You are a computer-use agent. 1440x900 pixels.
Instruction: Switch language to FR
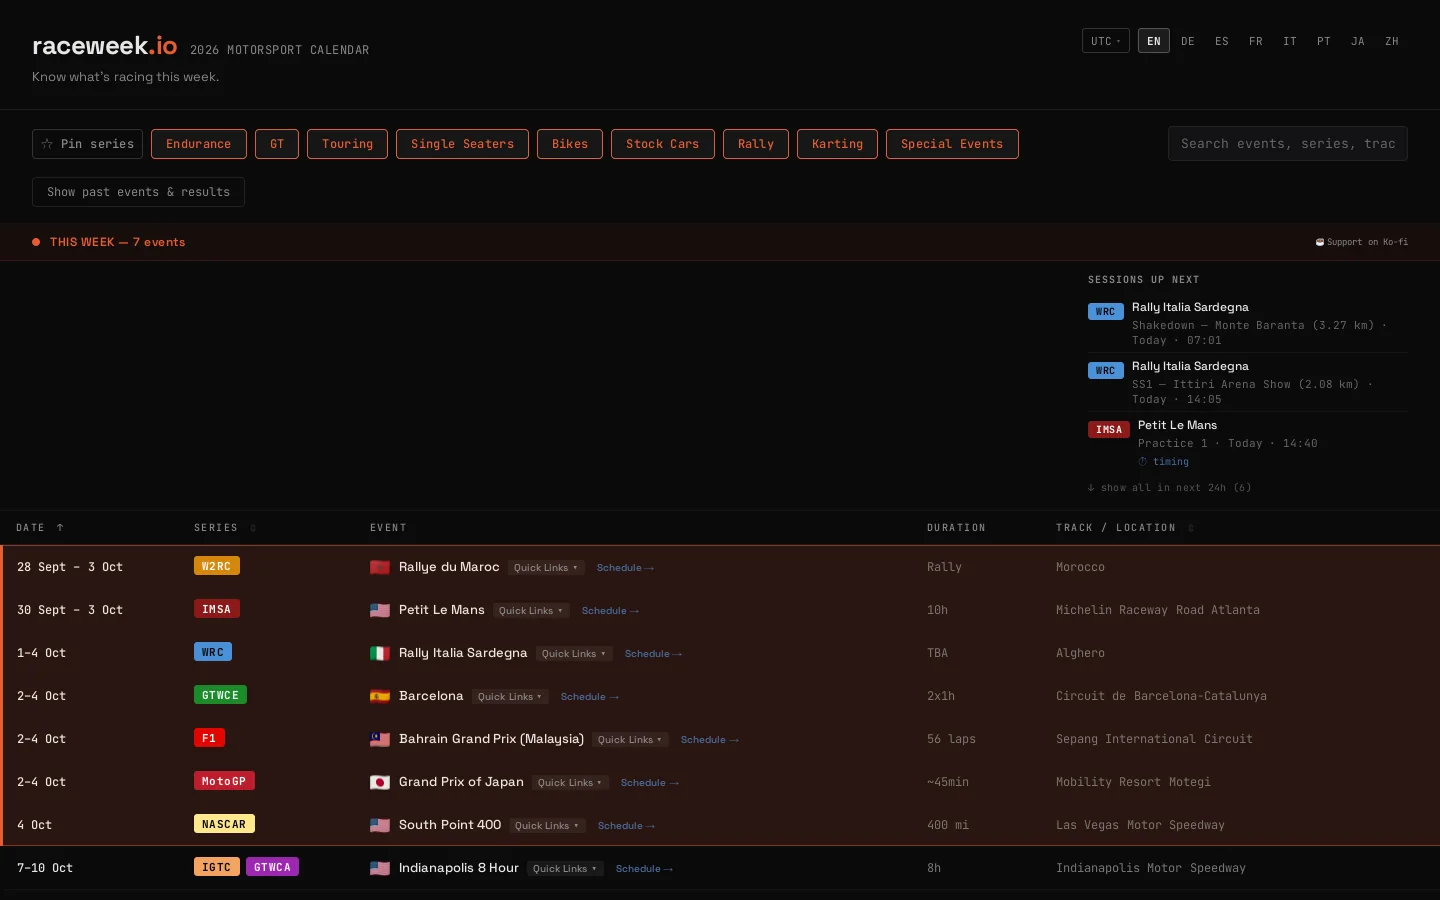(x=1256, y=41)
